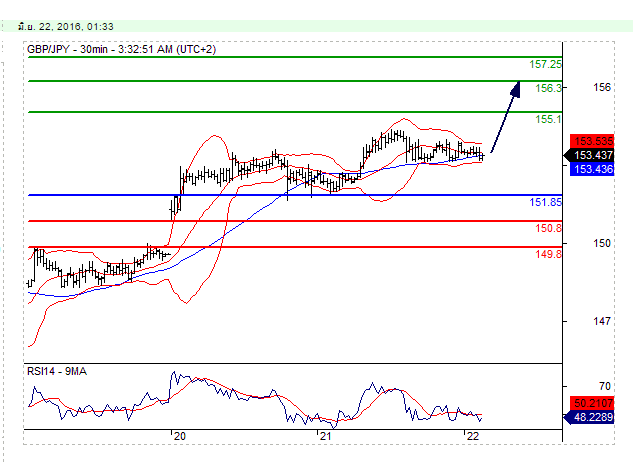Click the 149.8 support level label
The image size is (633, 464).
pos(548,254)
